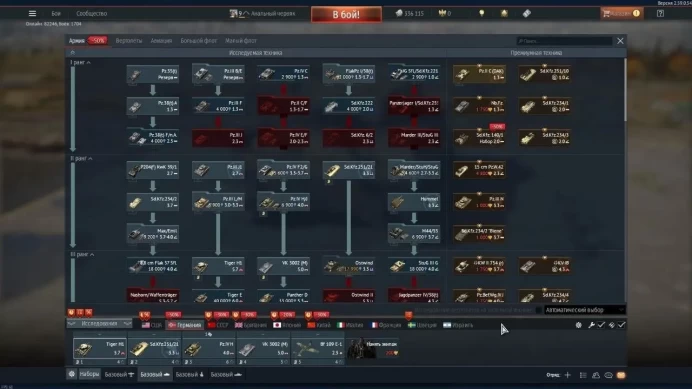This screenshot has width=692, height=389.
Task: Click Нанять экипаж recruit crew
Action: click(373, 348)
